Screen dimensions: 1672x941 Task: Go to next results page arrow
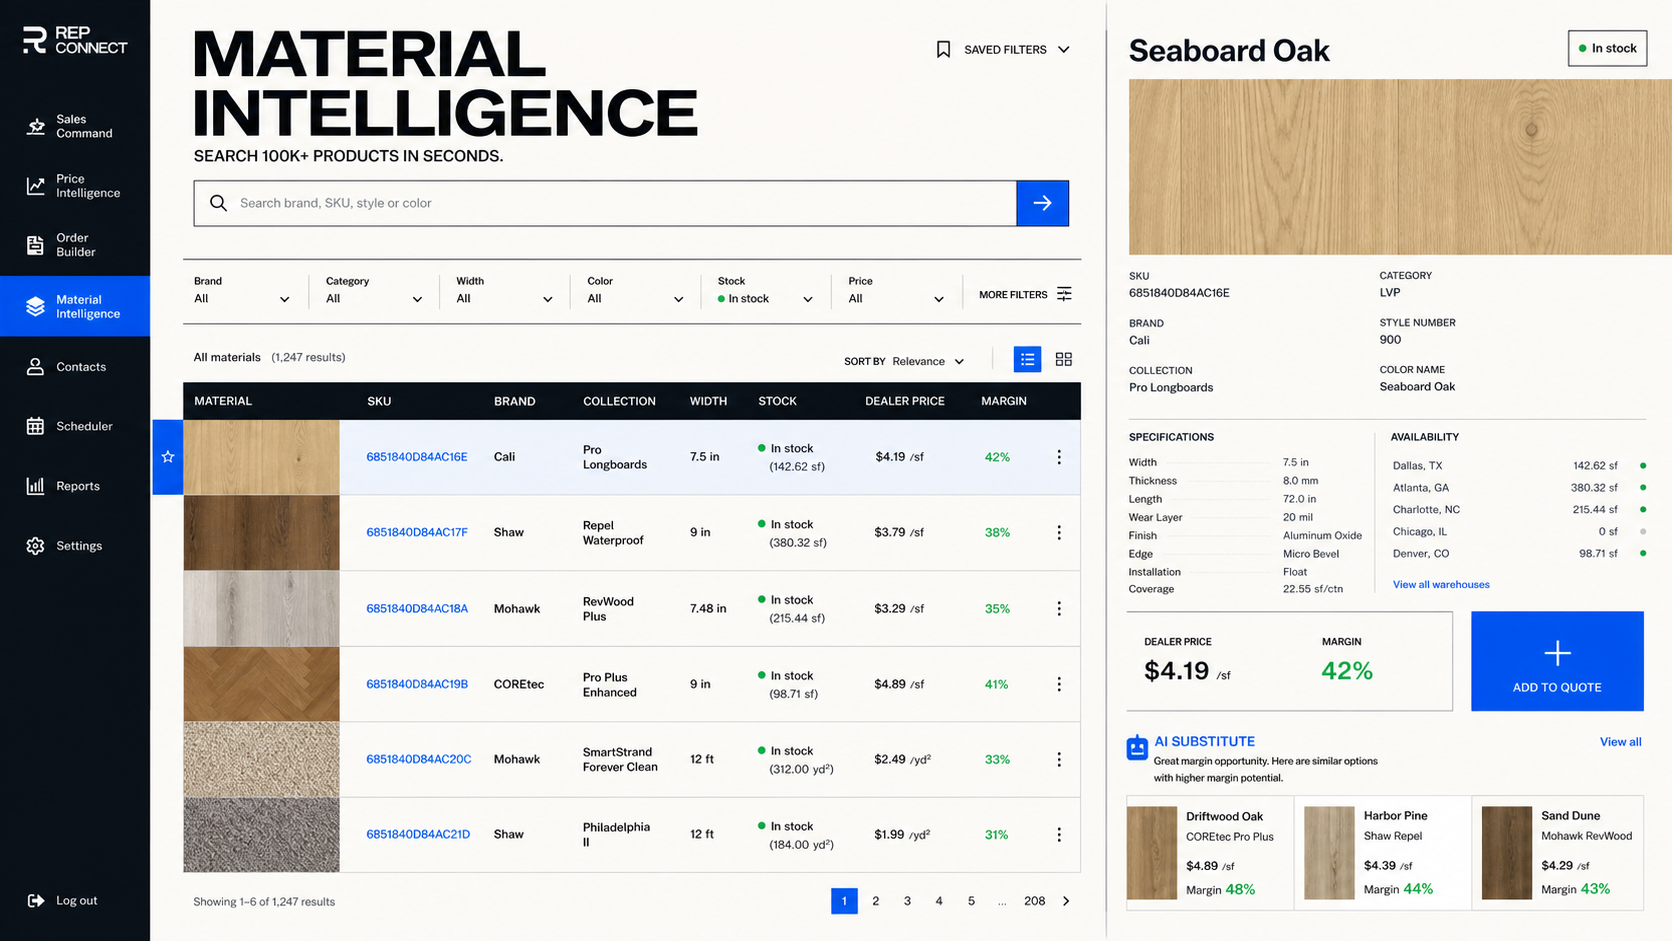[1066, 901]
